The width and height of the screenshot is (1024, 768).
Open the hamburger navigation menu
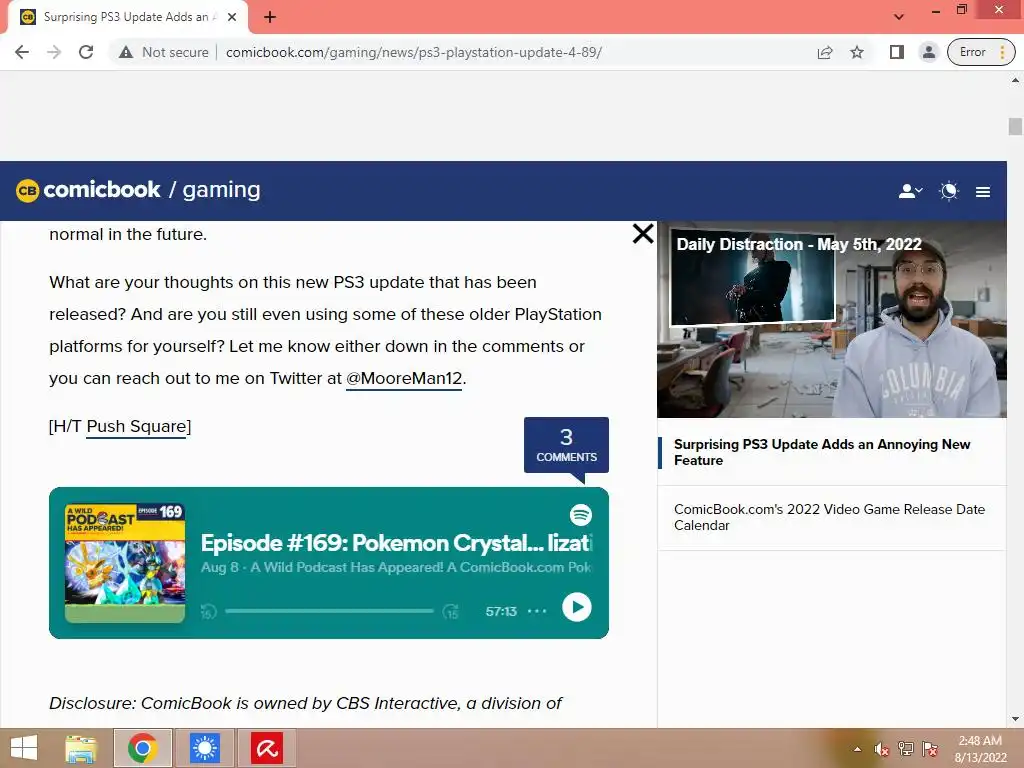[x=983, y=192]
